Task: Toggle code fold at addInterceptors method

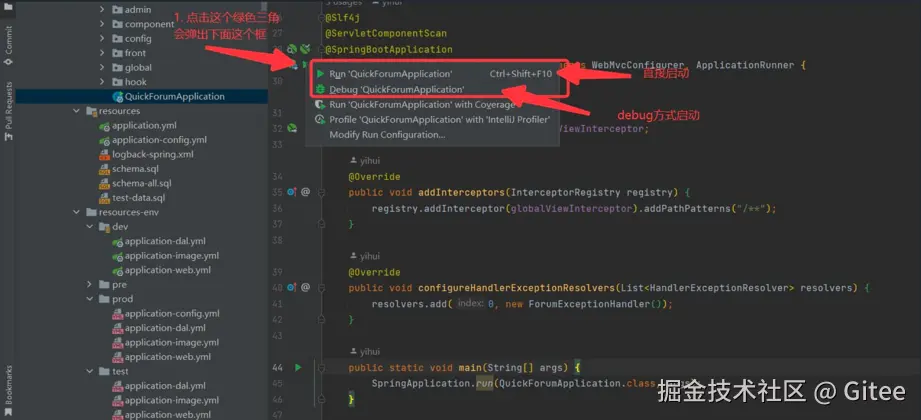Action: click(x=321, y=192)
